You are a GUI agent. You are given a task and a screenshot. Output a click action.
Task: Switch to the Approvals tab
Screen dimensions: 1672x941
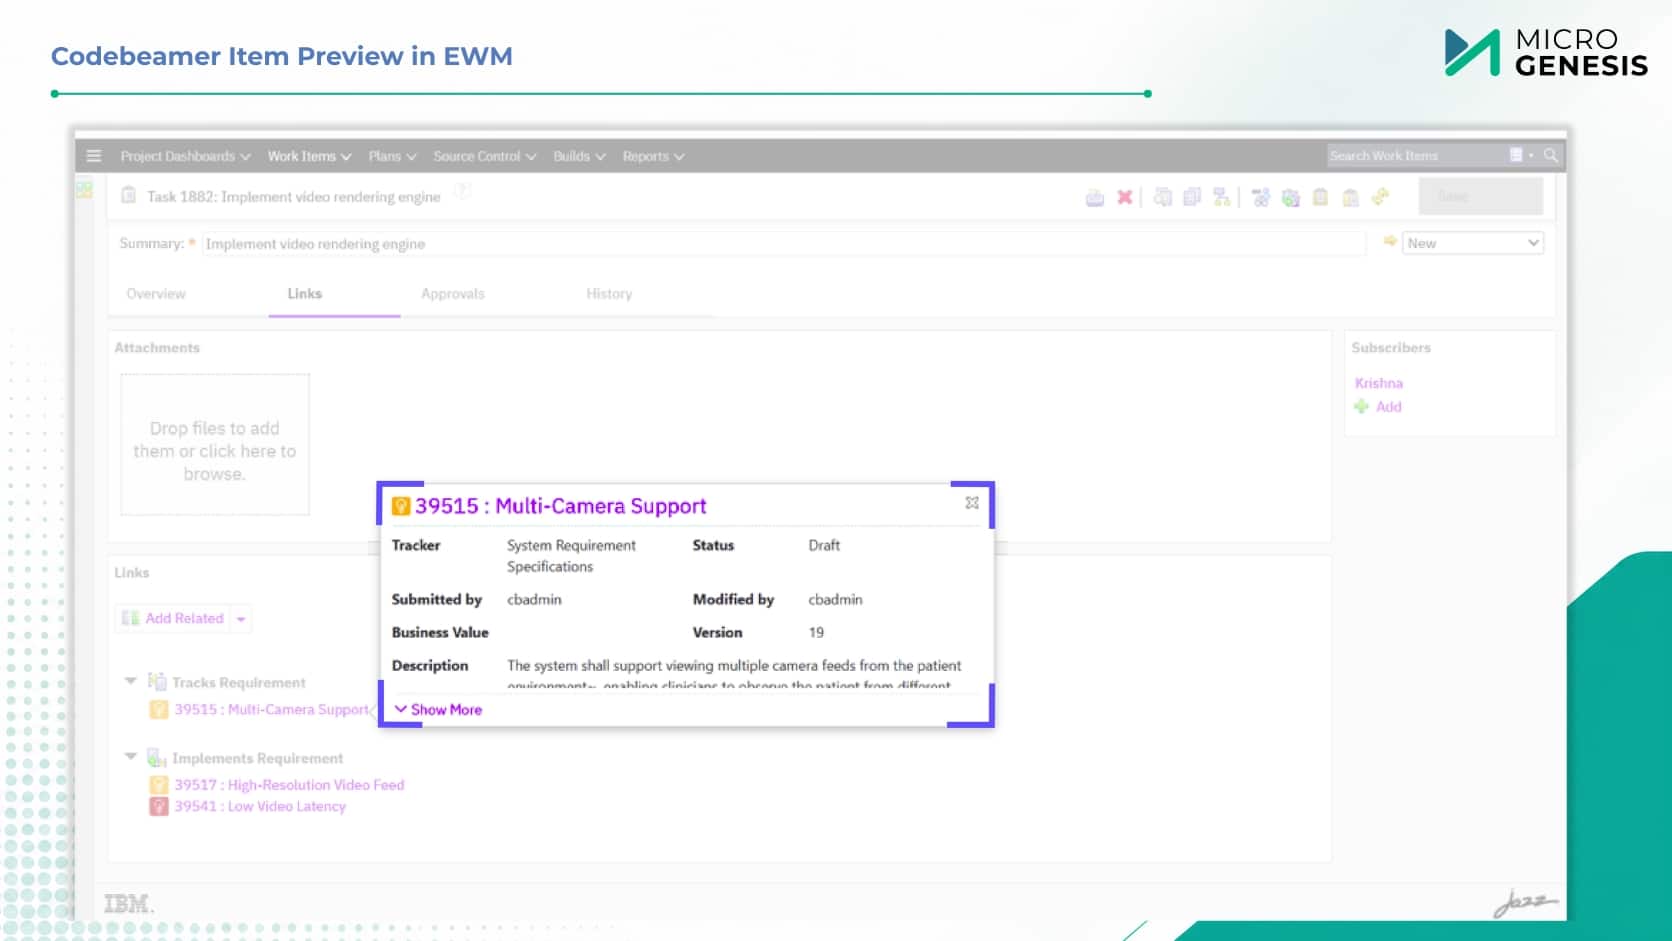453,294
